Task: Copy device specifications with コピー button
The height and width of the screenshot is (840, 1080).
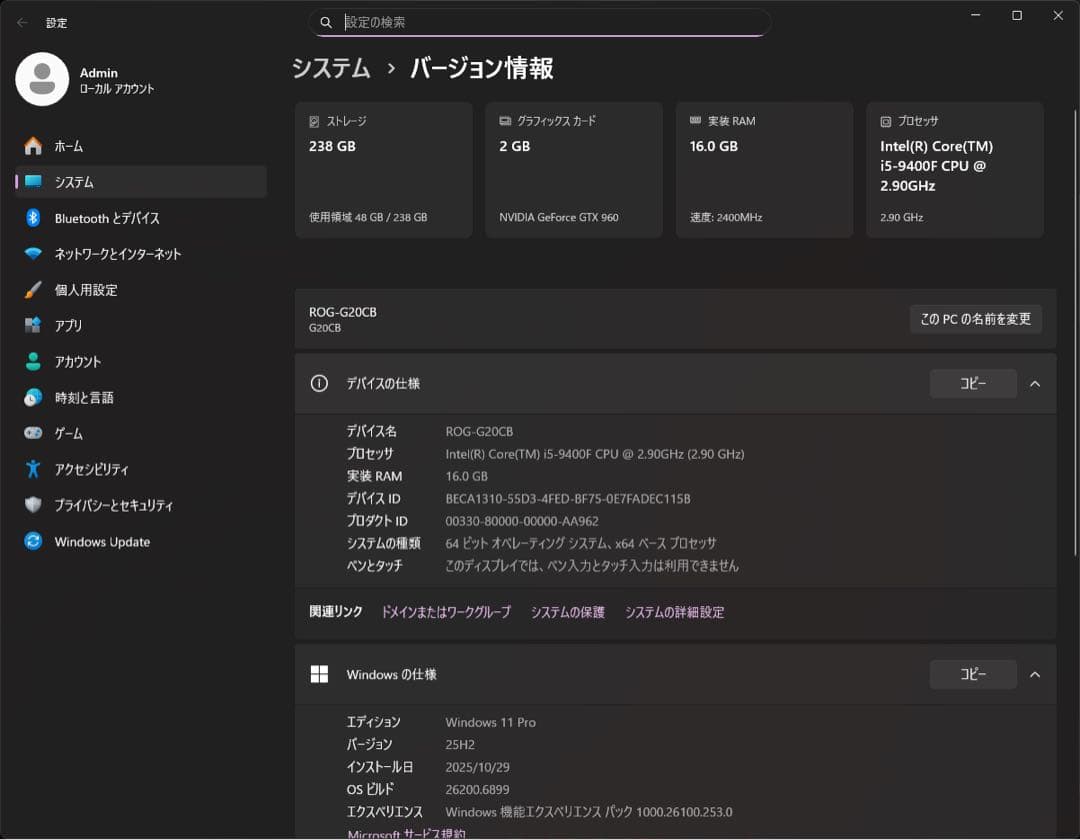Action: tap(973, 384)
